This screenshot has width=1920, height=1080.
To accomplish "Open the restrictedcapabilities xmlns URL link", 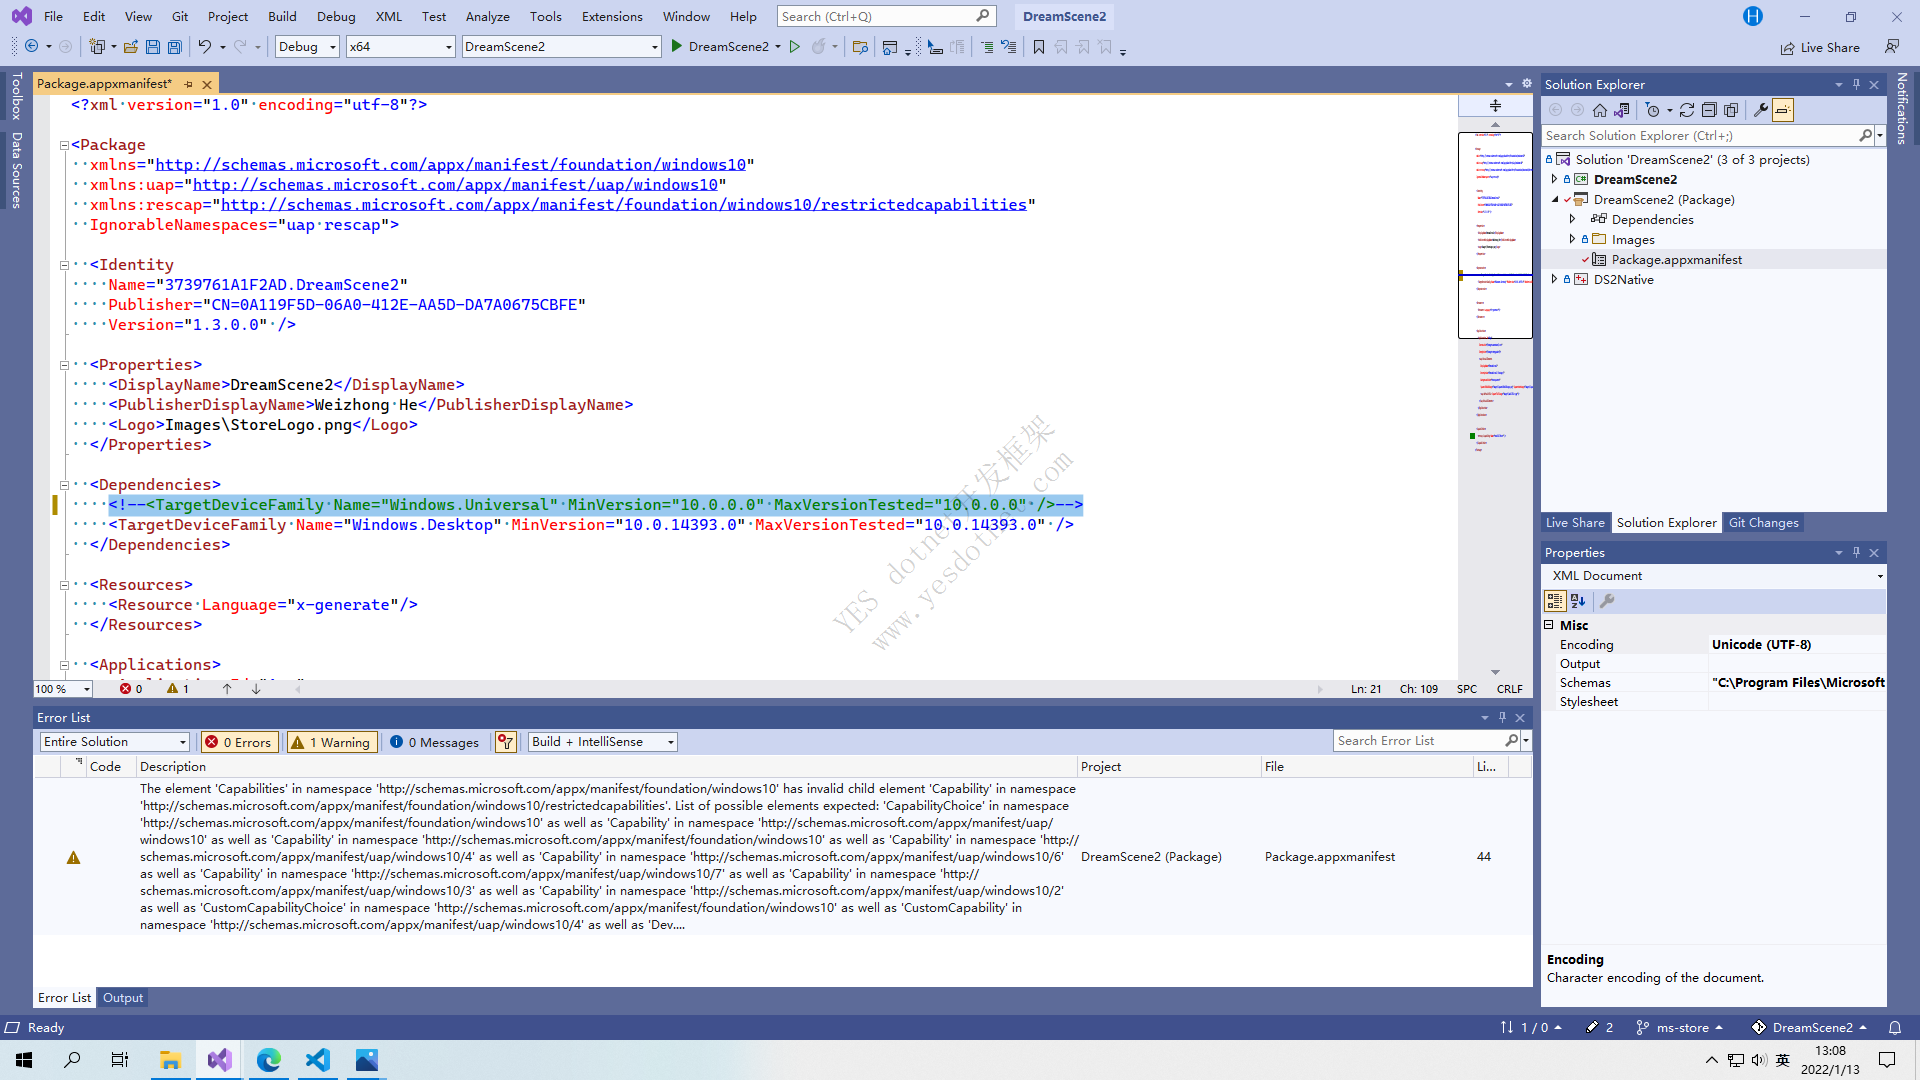I will [624, 205].
